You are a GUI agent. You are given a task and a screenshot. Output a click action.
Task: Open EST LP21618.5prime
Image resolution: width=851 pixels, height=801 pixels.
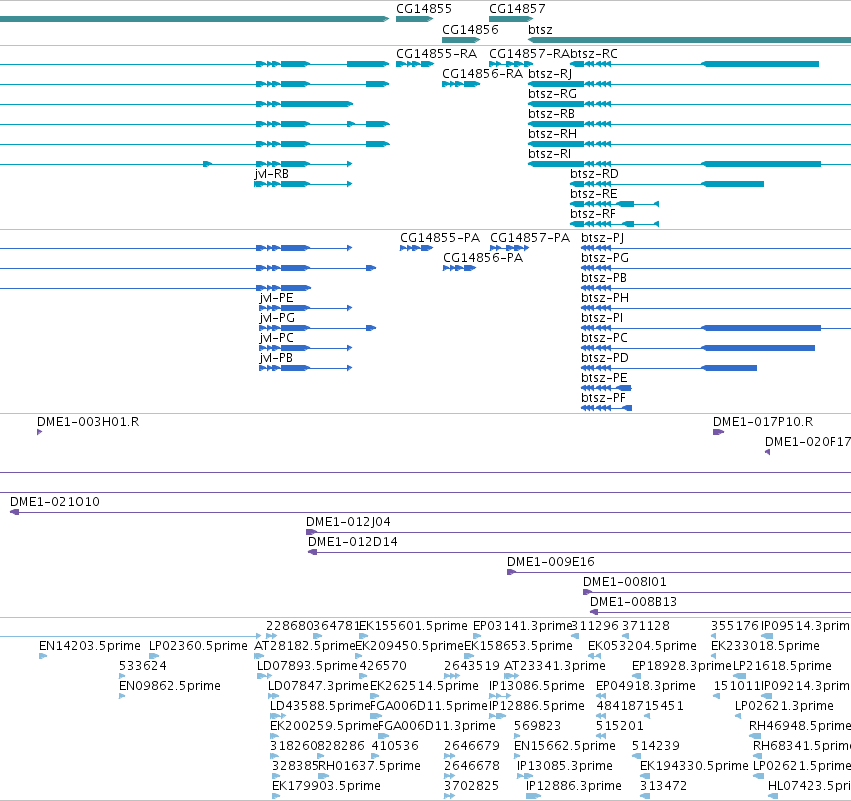(739, 676)
